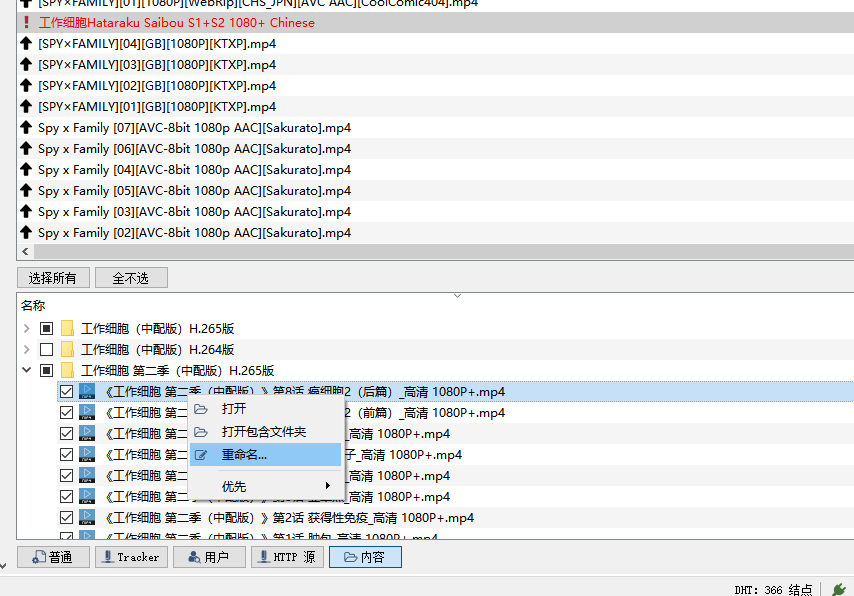Click the DHT: 366 结点 status text
The image size is (854, 596).
click(x=773, y=589)
